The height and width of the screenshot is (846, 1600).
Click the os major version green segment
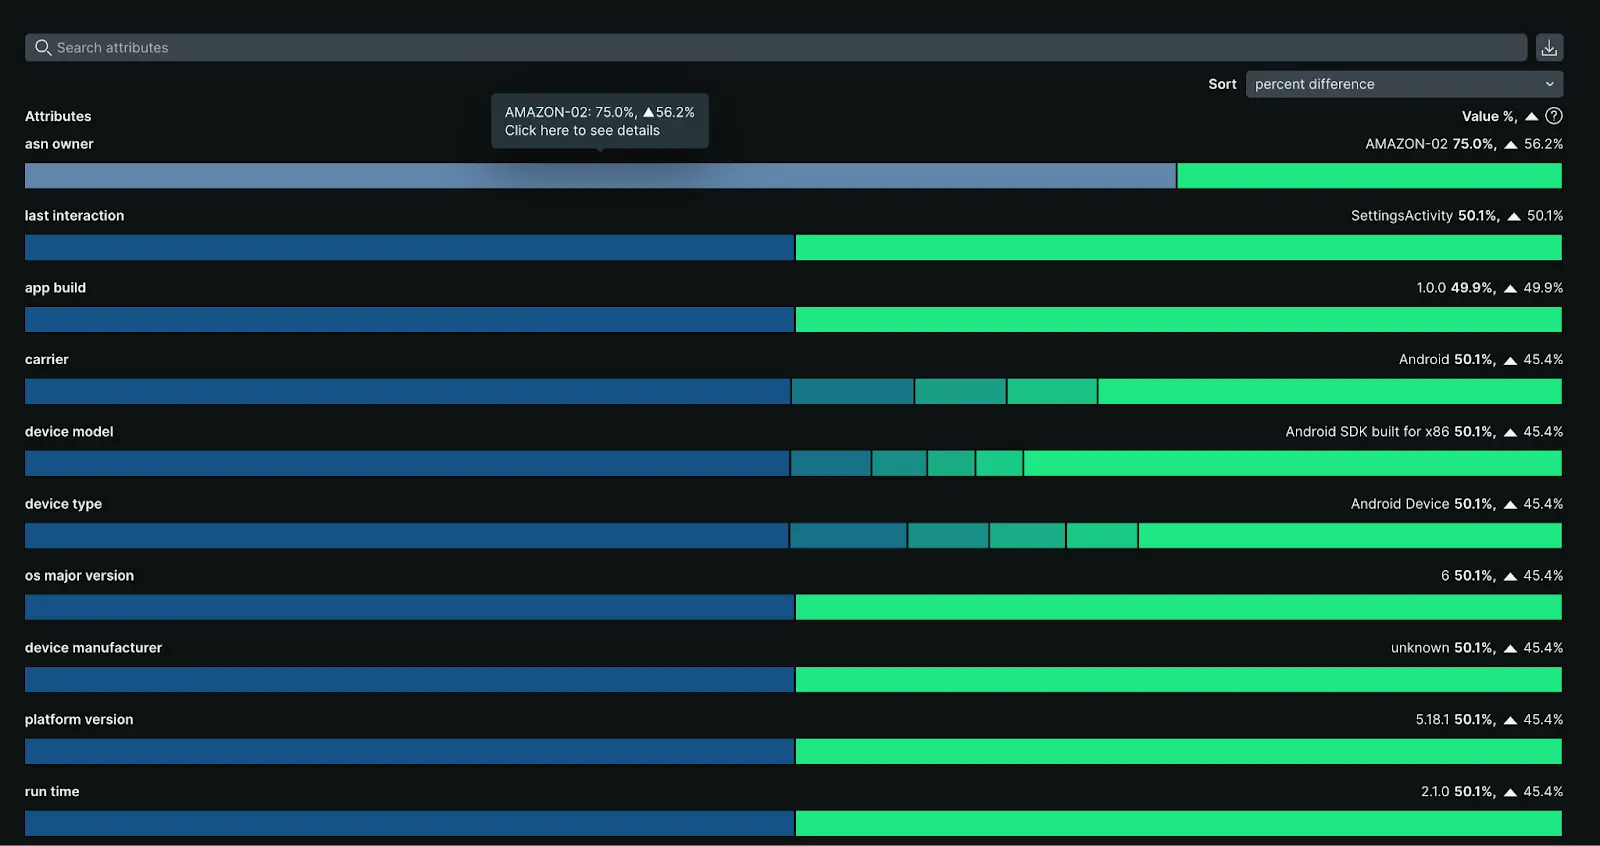coord(1178,608)
